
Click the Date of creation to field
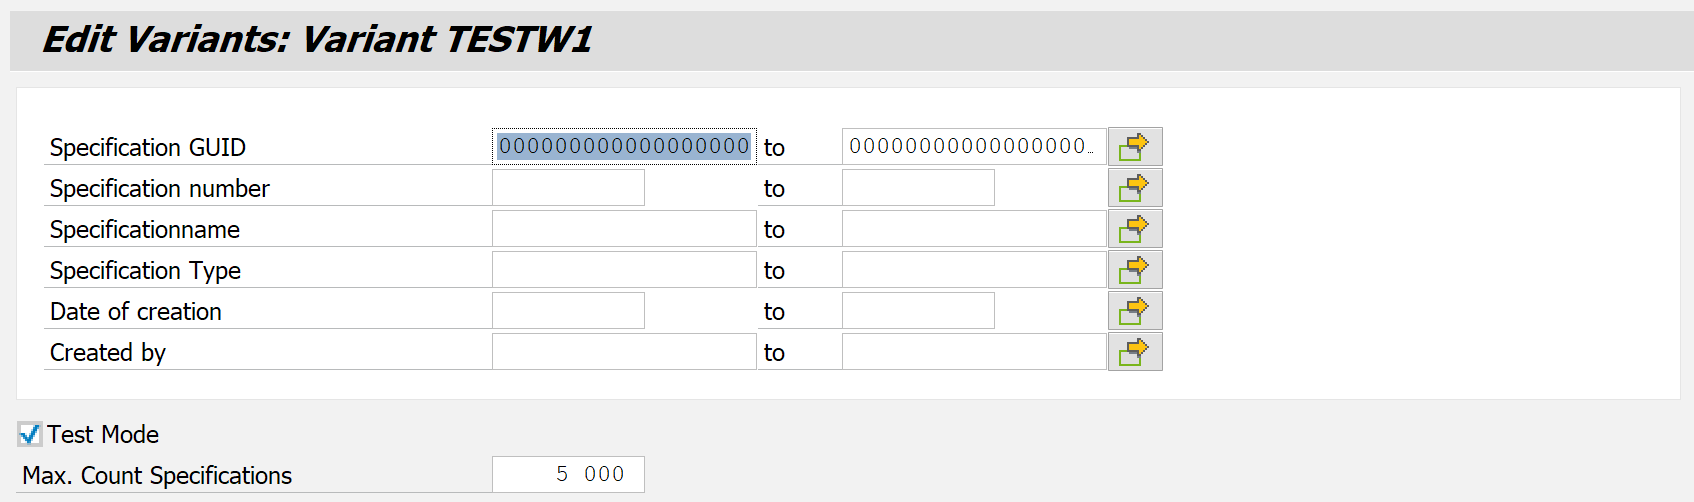tap(918, 311)
